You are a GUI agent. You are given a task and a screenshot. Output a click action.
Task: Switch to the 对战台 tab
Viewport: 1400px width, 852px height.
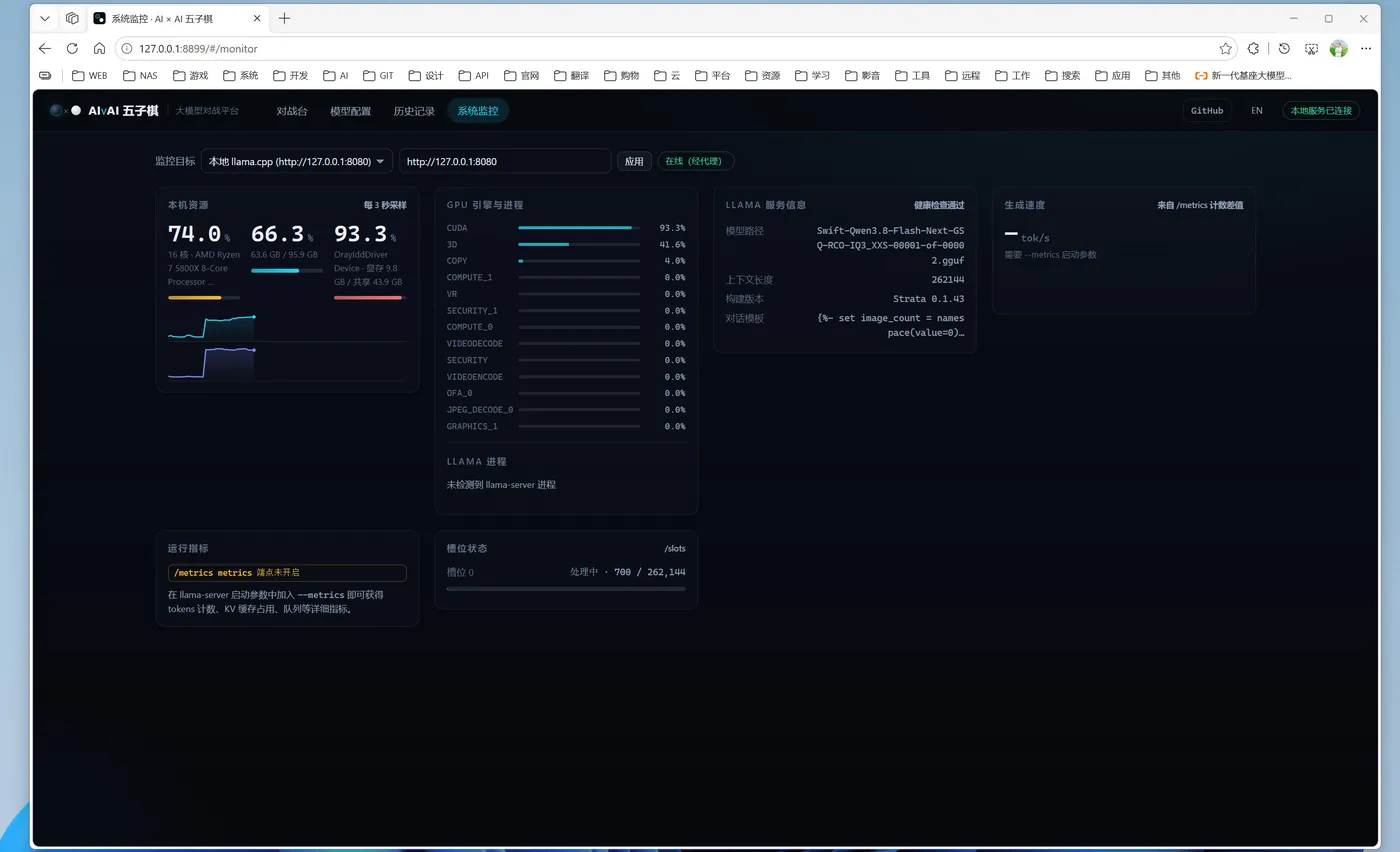coord(292,111)
